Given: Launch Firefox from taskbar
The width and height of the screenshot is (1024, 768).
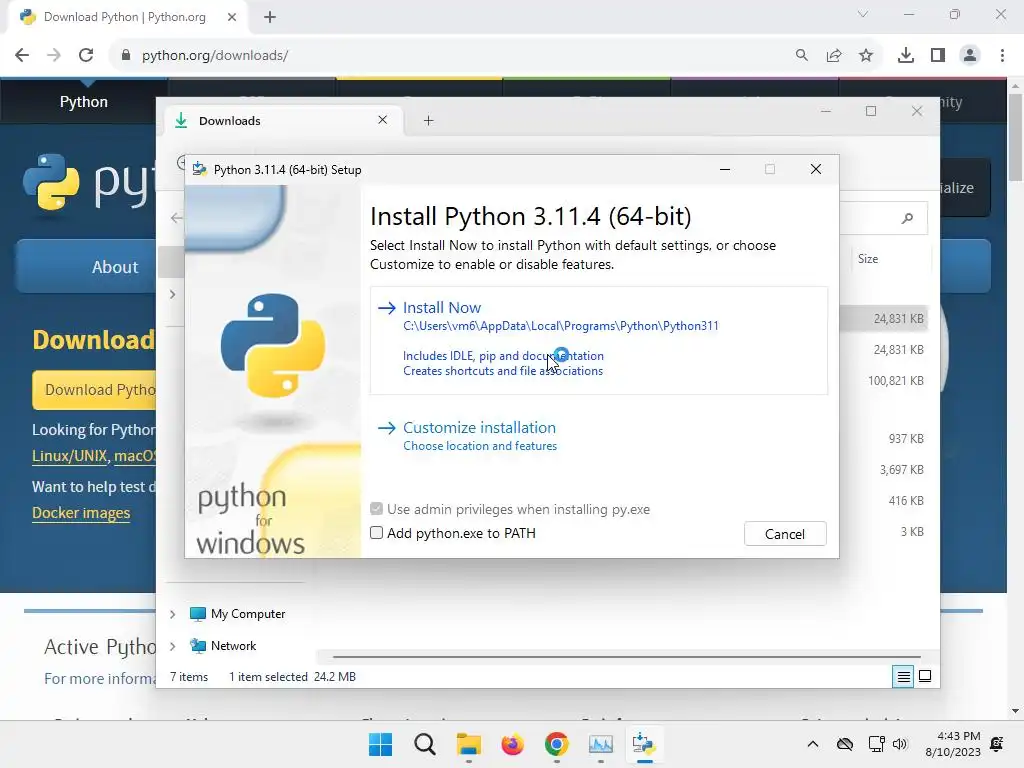Looking at the screenshot, I should pos(513,744).
